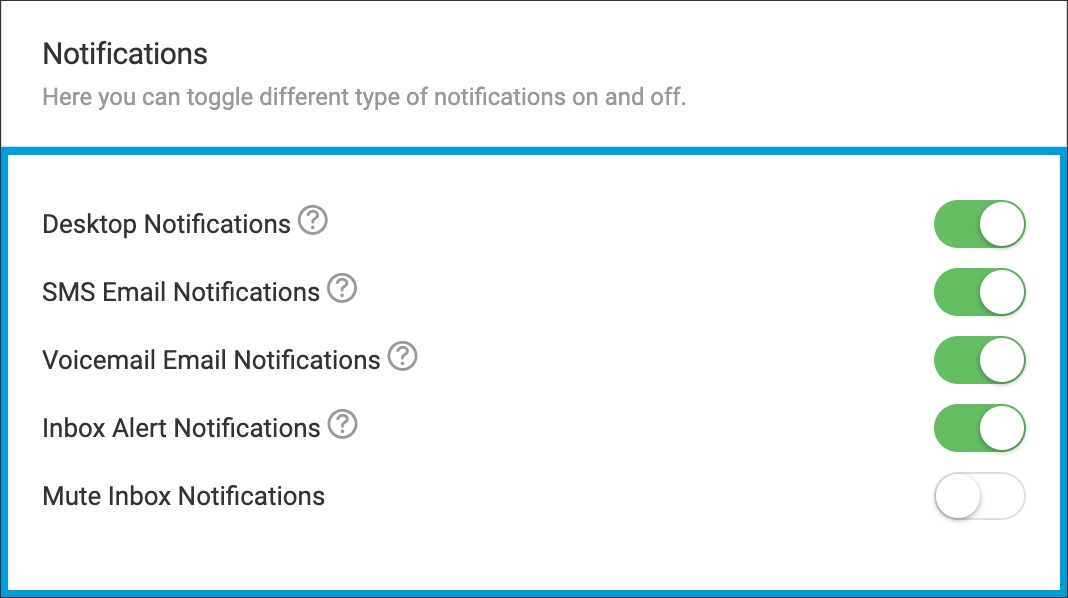This screenshot has height=598, width=1068.
Task: Click the notifications description subtitle text
Action: pos(364,98)
